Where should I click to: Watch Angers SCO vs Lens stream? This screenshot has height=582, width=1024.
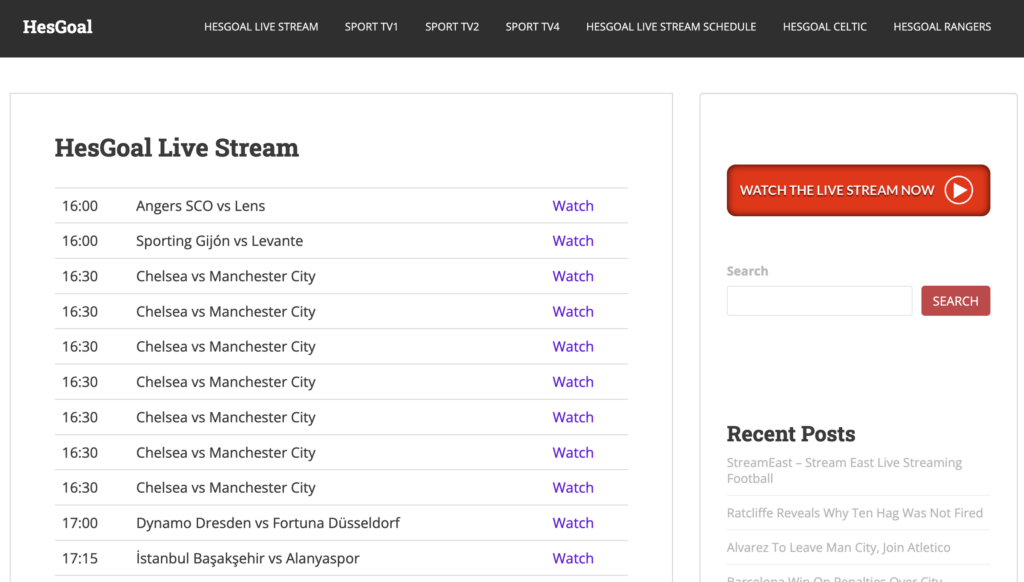[573, 206]
